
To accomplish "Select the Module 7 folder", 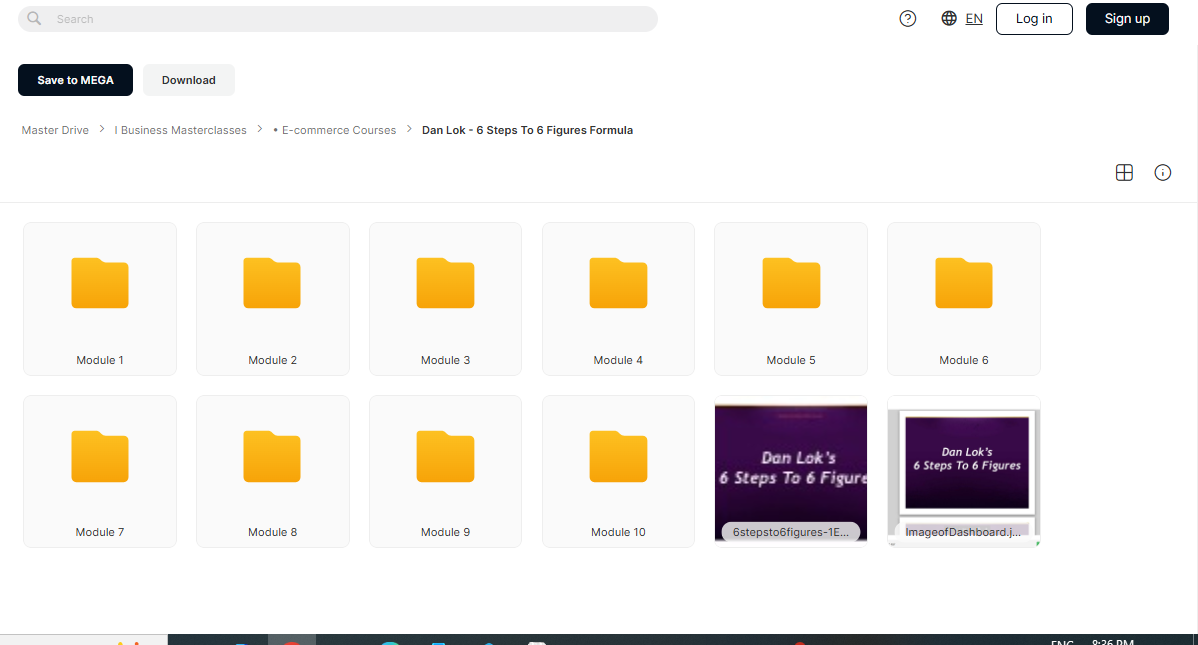I will [100, 472].
